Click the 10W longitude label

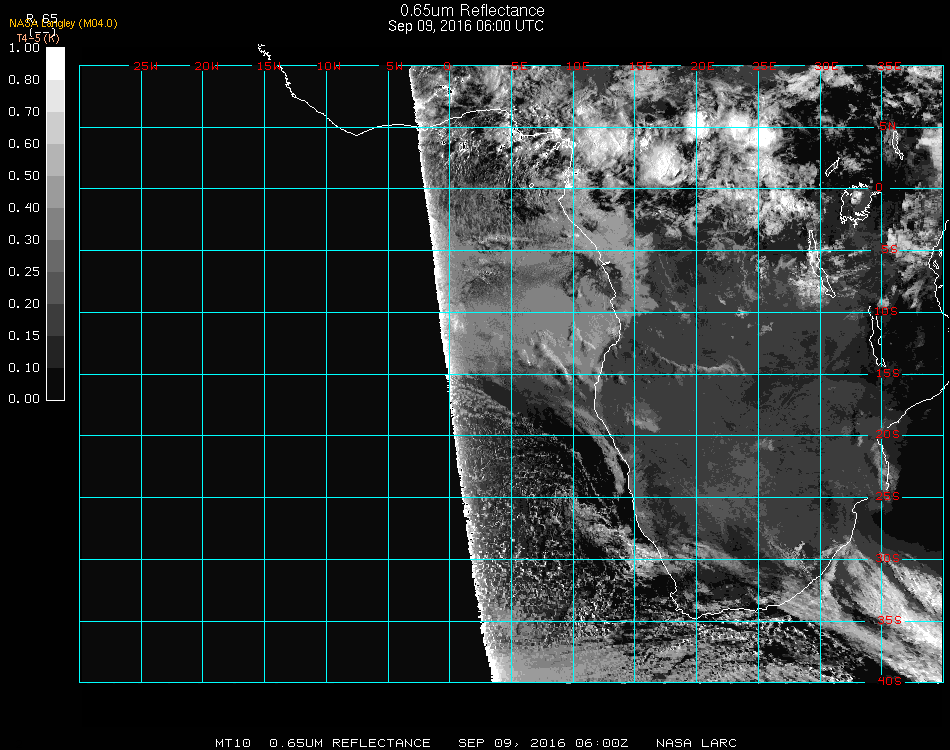pos(329,67)
